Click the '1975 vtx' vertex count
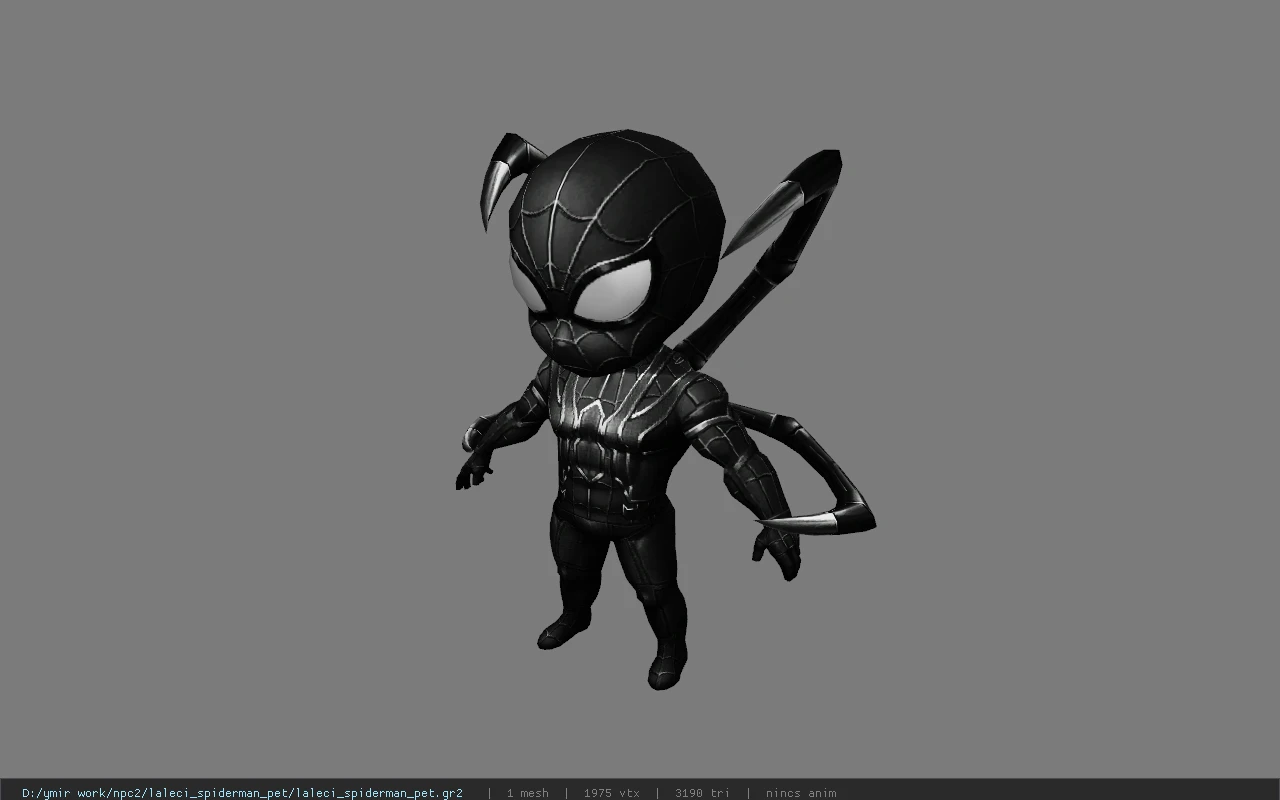 coord(611,793)
